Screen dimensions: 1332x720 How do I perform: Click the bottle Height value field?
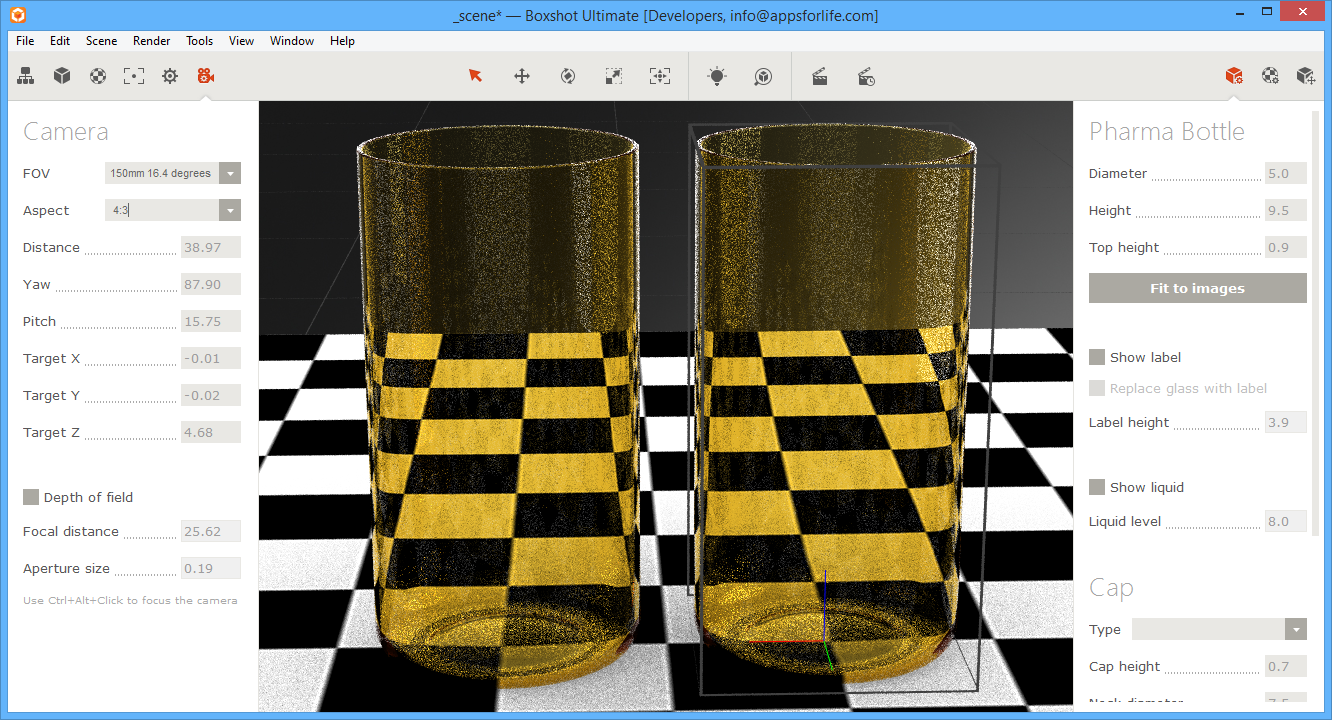(x=1286, y=210)
